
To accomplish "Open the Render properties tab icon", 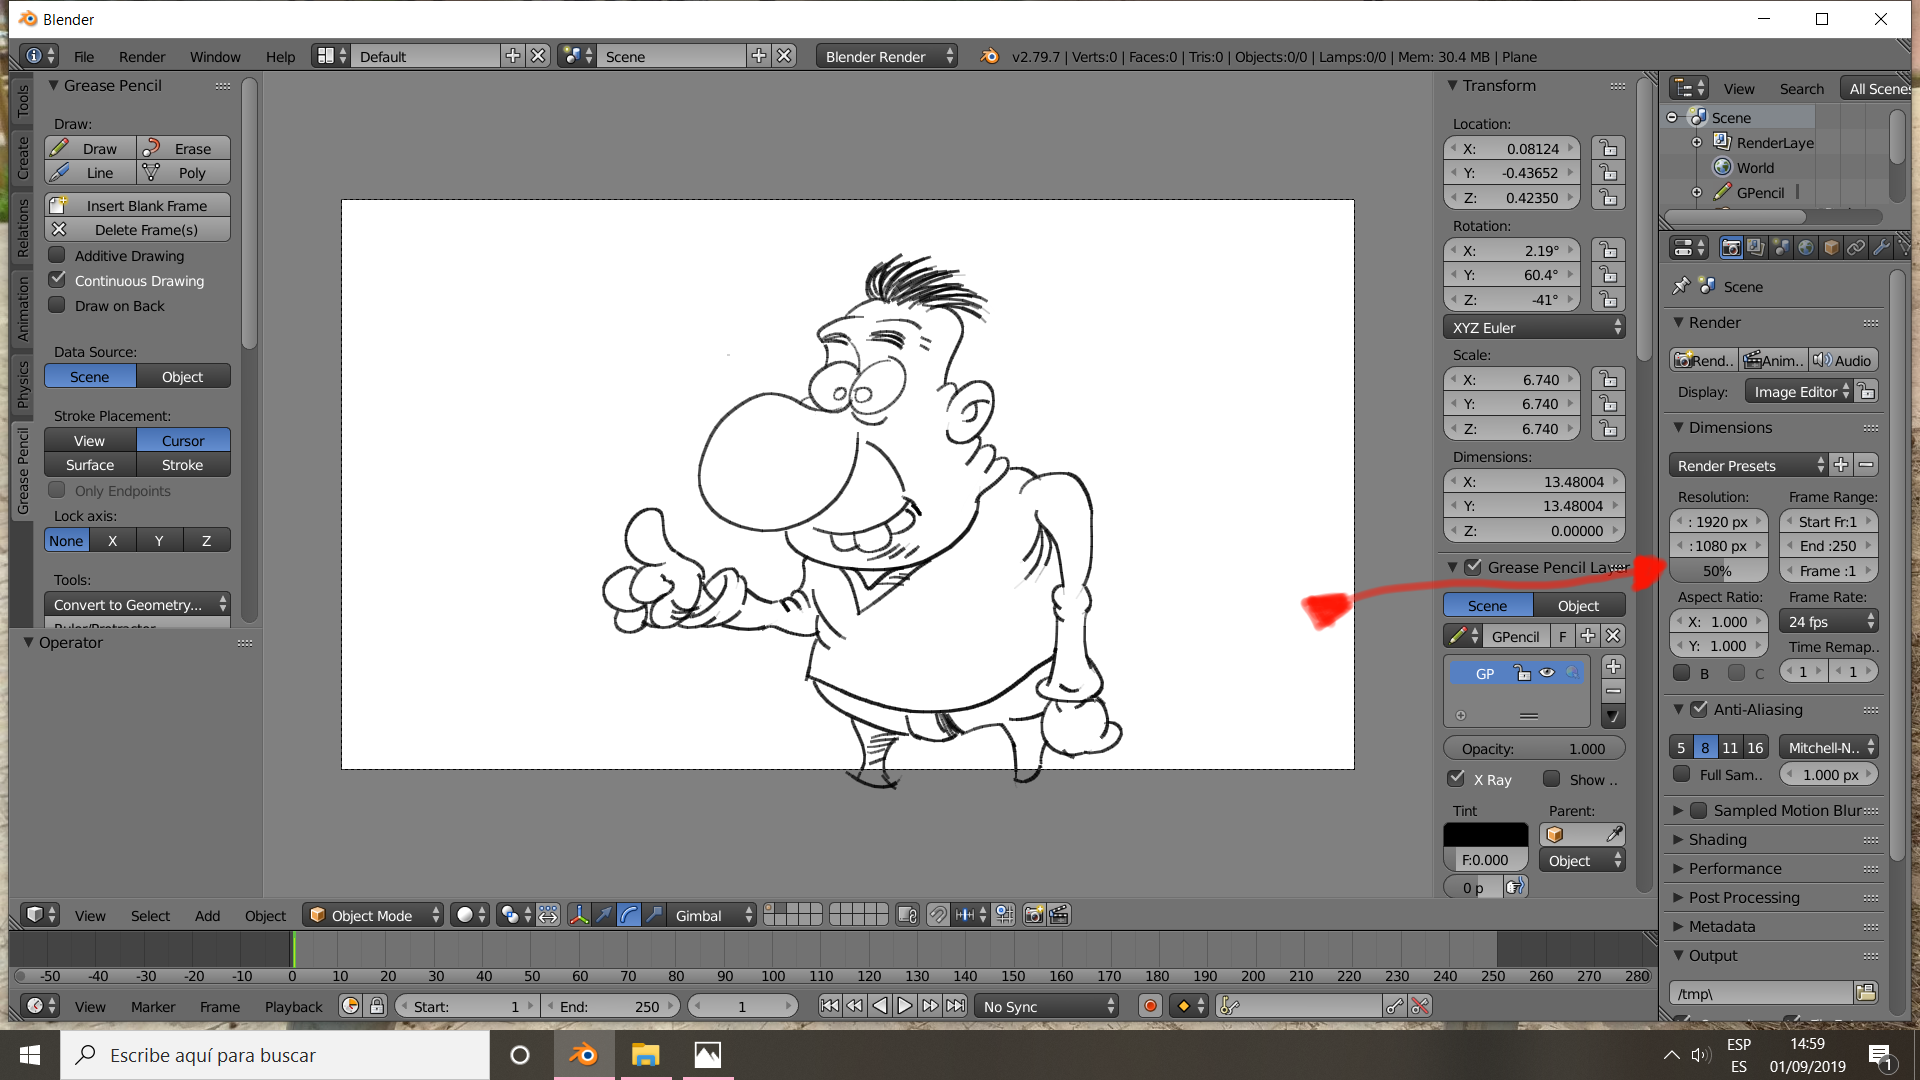I will 1731,247.
